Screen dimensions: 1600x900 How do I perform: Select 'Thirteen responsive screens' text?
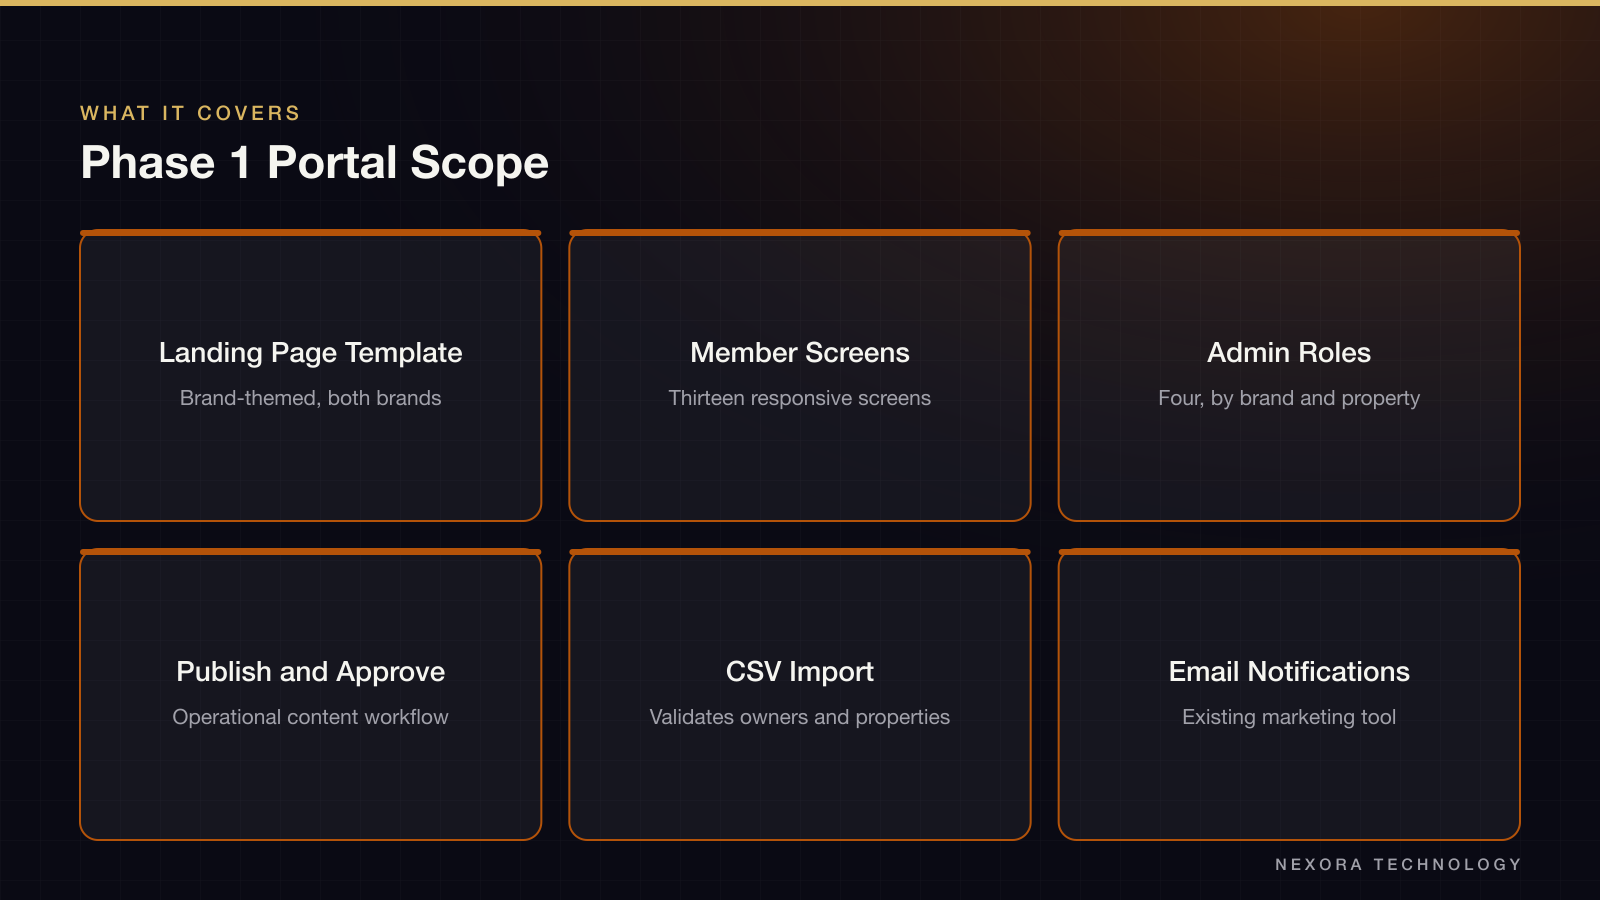(x=800, y=398)
